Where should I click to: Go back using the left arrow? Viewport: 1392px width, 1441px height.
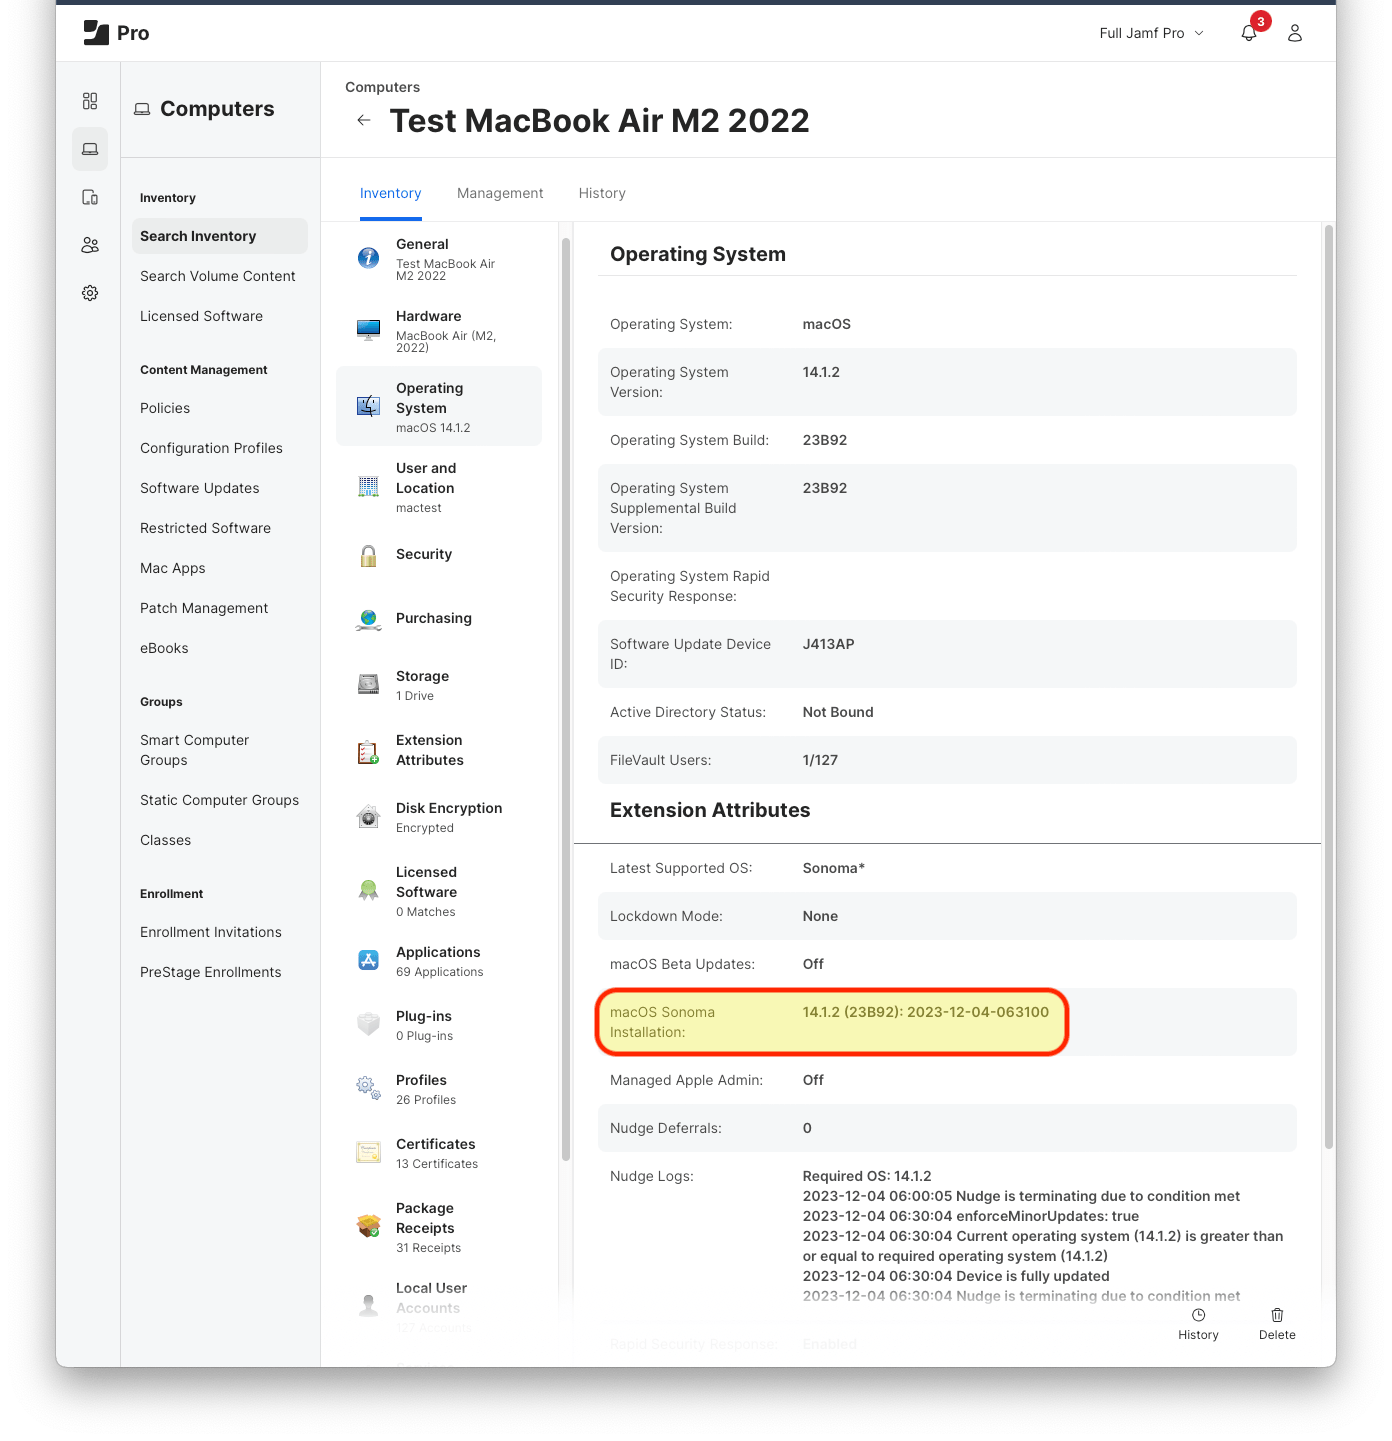tap(364, 120)
